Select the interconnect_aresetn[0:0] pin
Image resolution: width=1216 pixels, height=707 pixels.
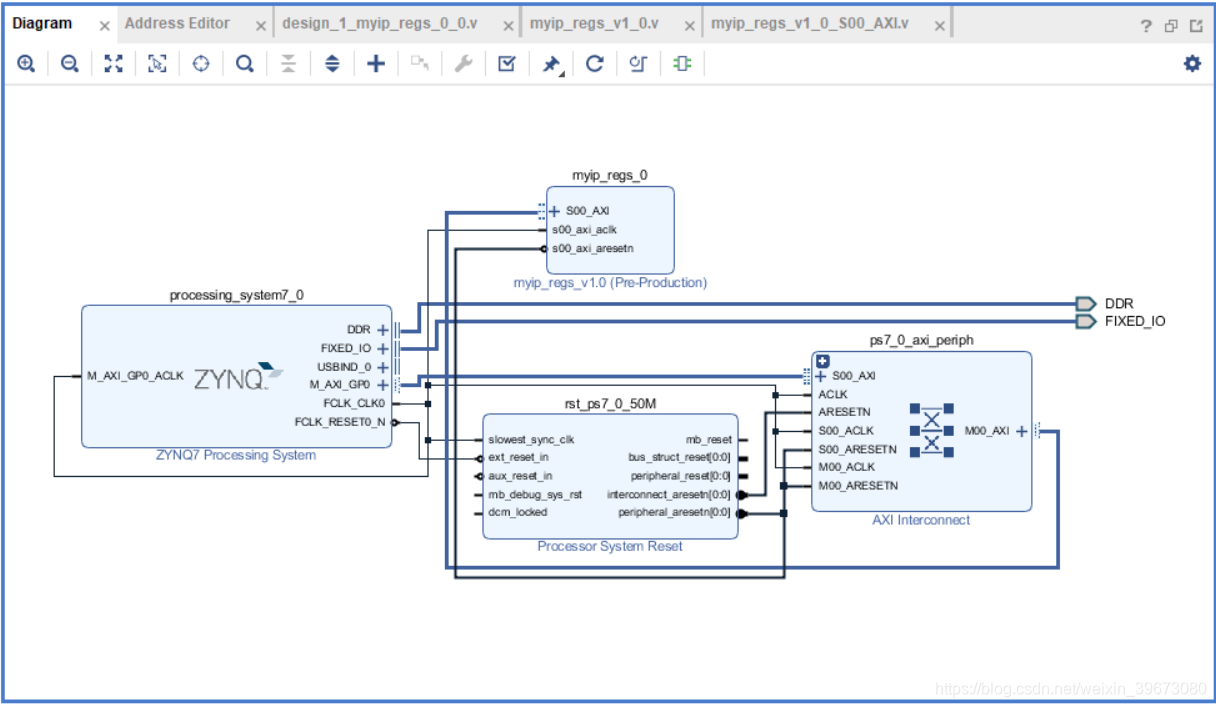point(669,494)
